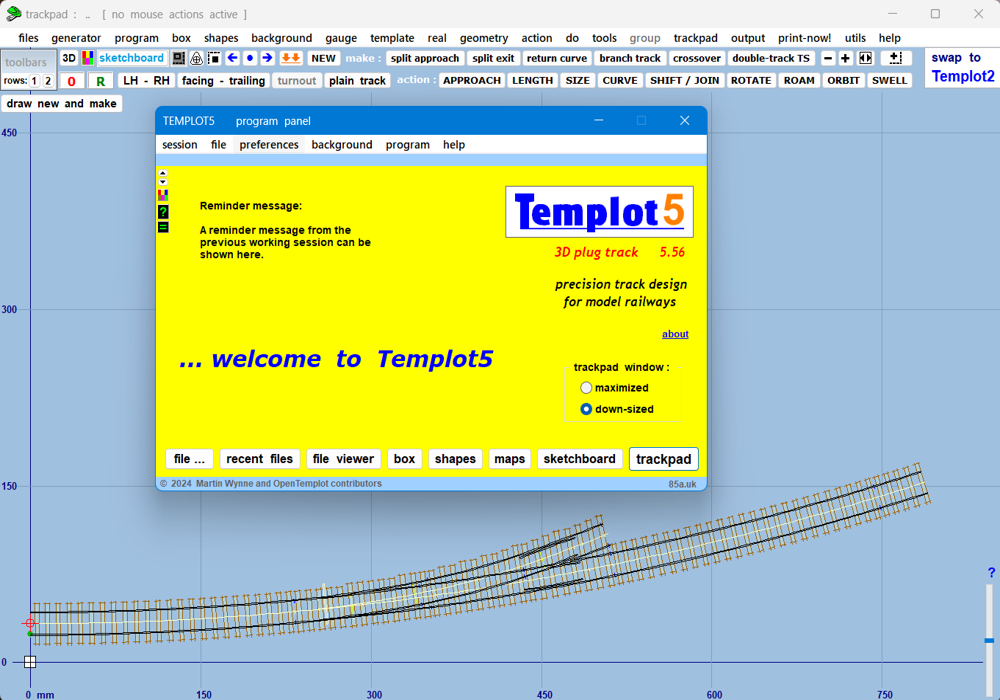Screen dimensions: 1000x700
Task: Open the colour palette icon beside sketchboard
Action: tap(87, 58)
